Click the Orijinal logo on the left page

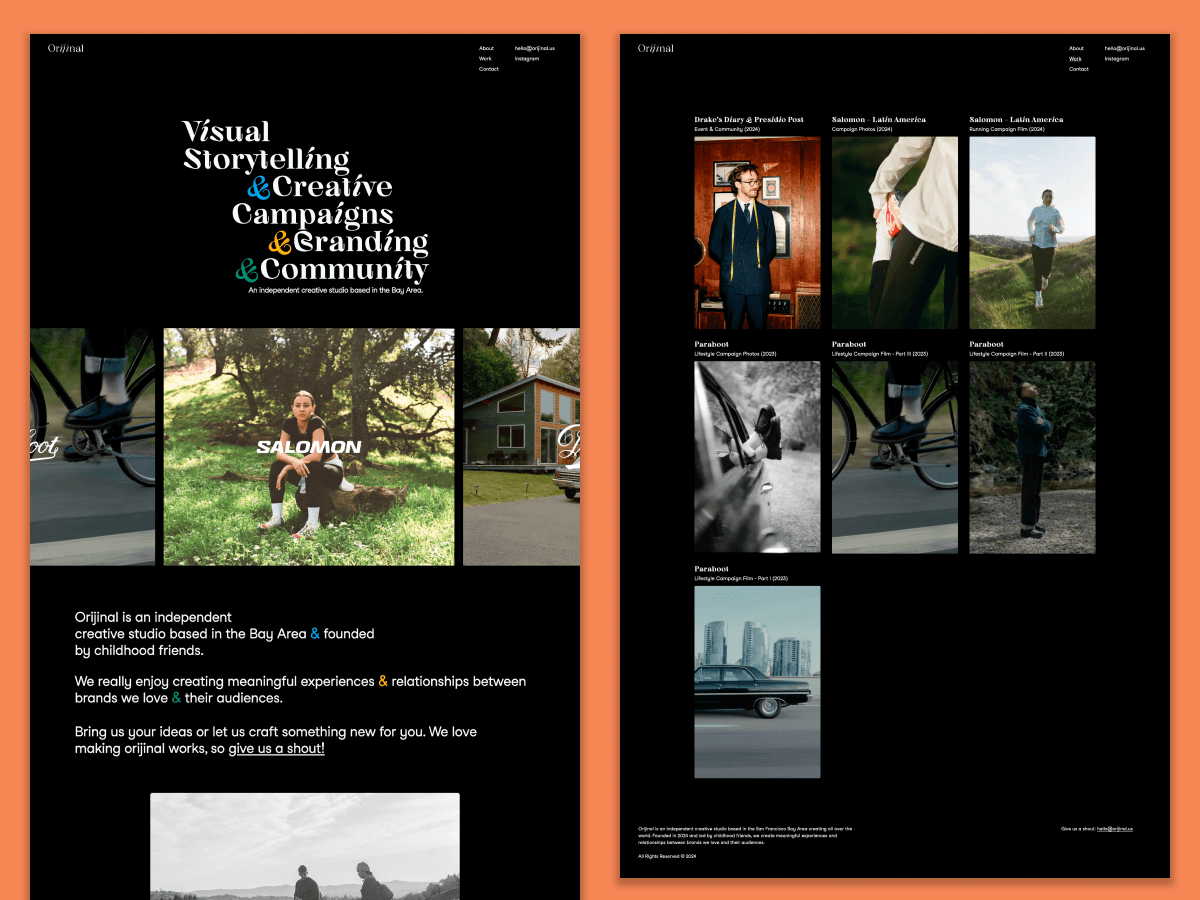pos(66,49)
